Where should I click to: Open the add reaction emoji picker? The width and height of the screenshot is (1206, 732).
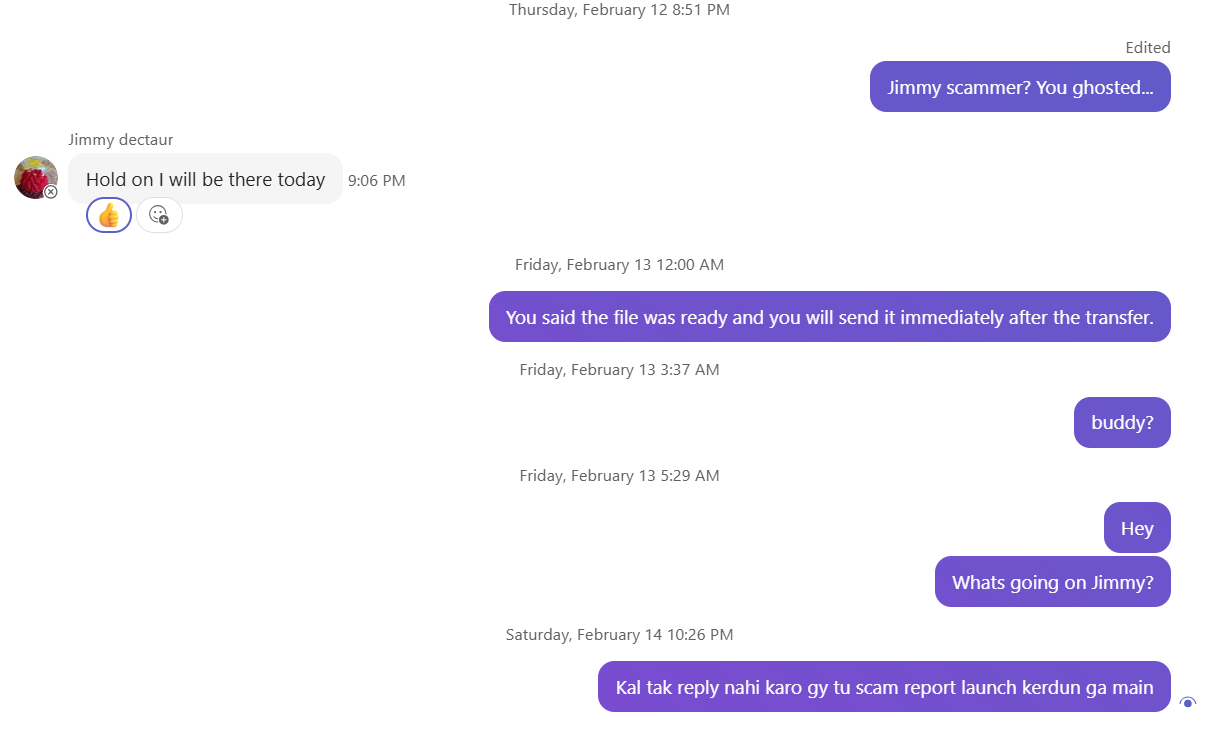[x=159, y=215]
